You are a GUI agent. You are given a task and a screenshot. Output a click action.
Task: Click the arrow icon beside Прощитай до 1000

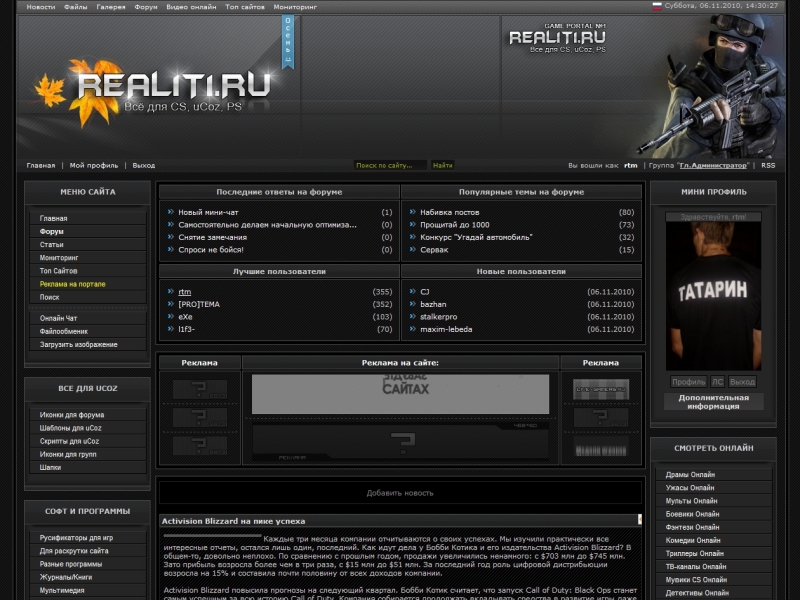pos(412,224)
